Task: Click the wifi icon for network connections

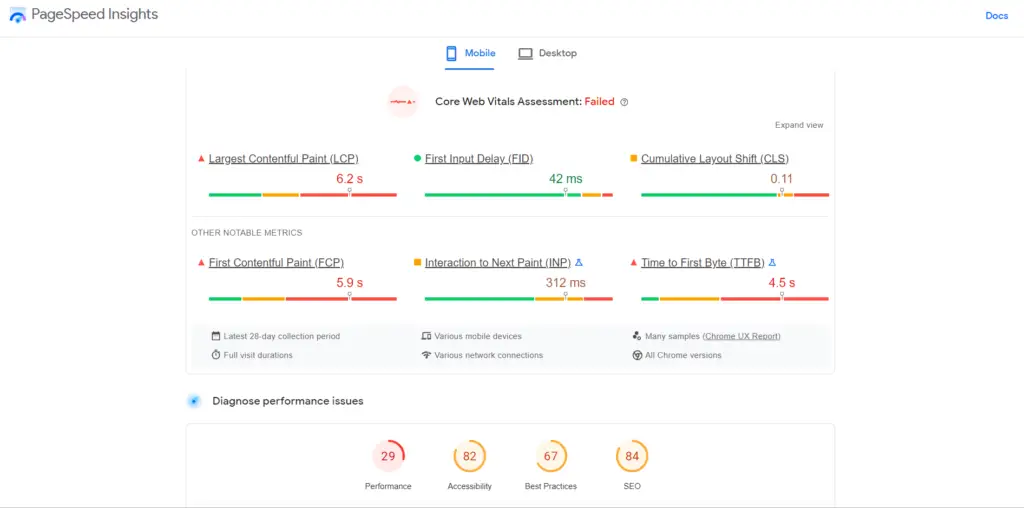Action: (426, 355)
